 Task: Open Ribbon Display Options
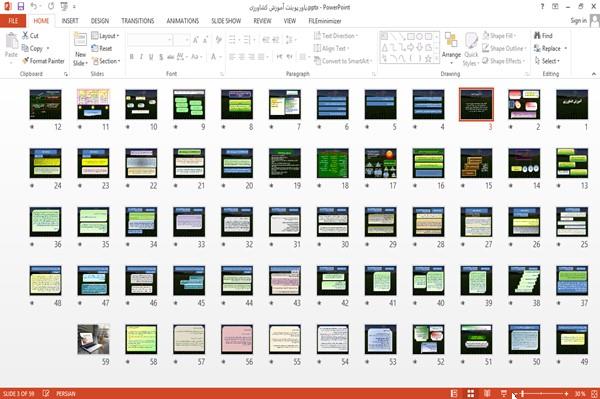pyautogui.click(x=555, y=7)
